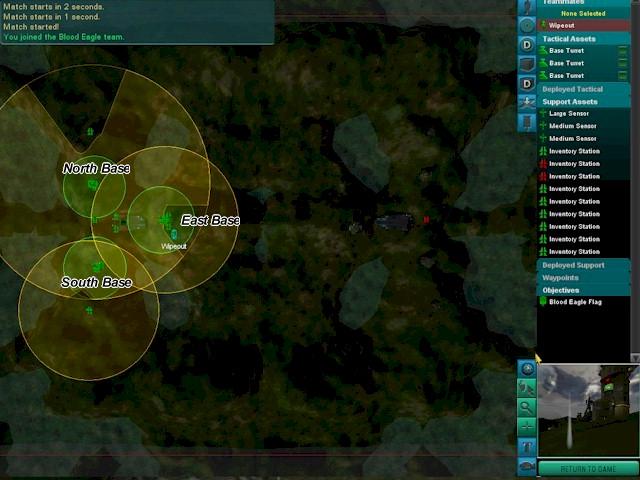Select the green icon inside North Base circle
640x480 pixels.
click(93, 185)
